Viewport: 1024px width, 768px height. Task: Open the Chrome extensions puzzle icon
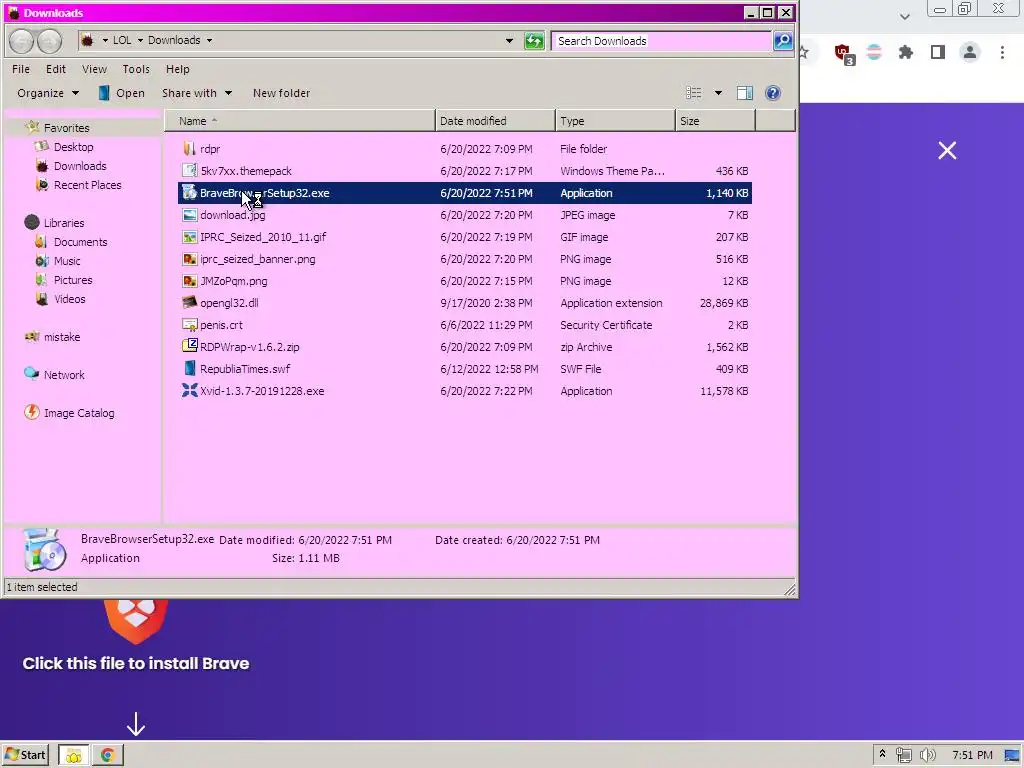click(906, 52)
